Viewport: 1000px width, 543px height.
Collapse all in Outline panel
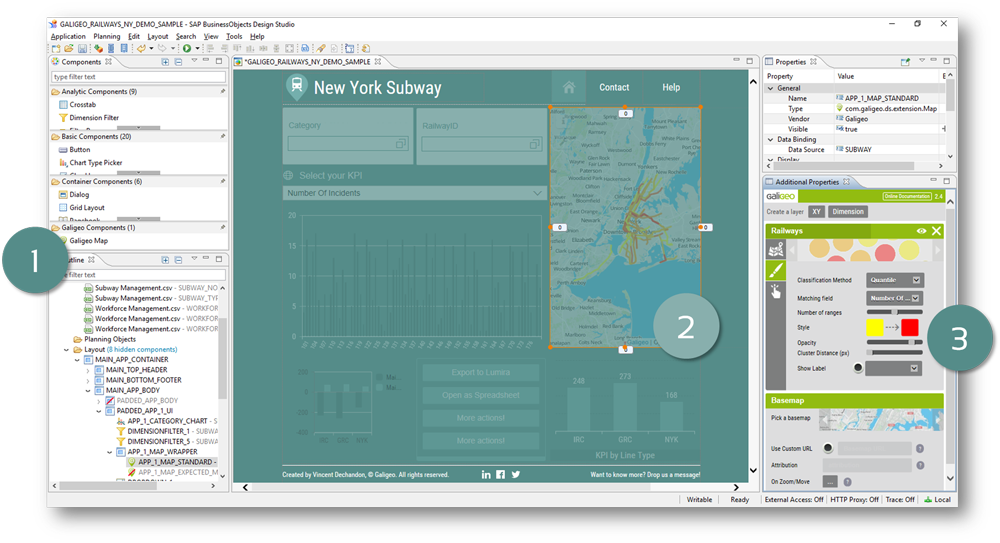(x=178, y=260)
